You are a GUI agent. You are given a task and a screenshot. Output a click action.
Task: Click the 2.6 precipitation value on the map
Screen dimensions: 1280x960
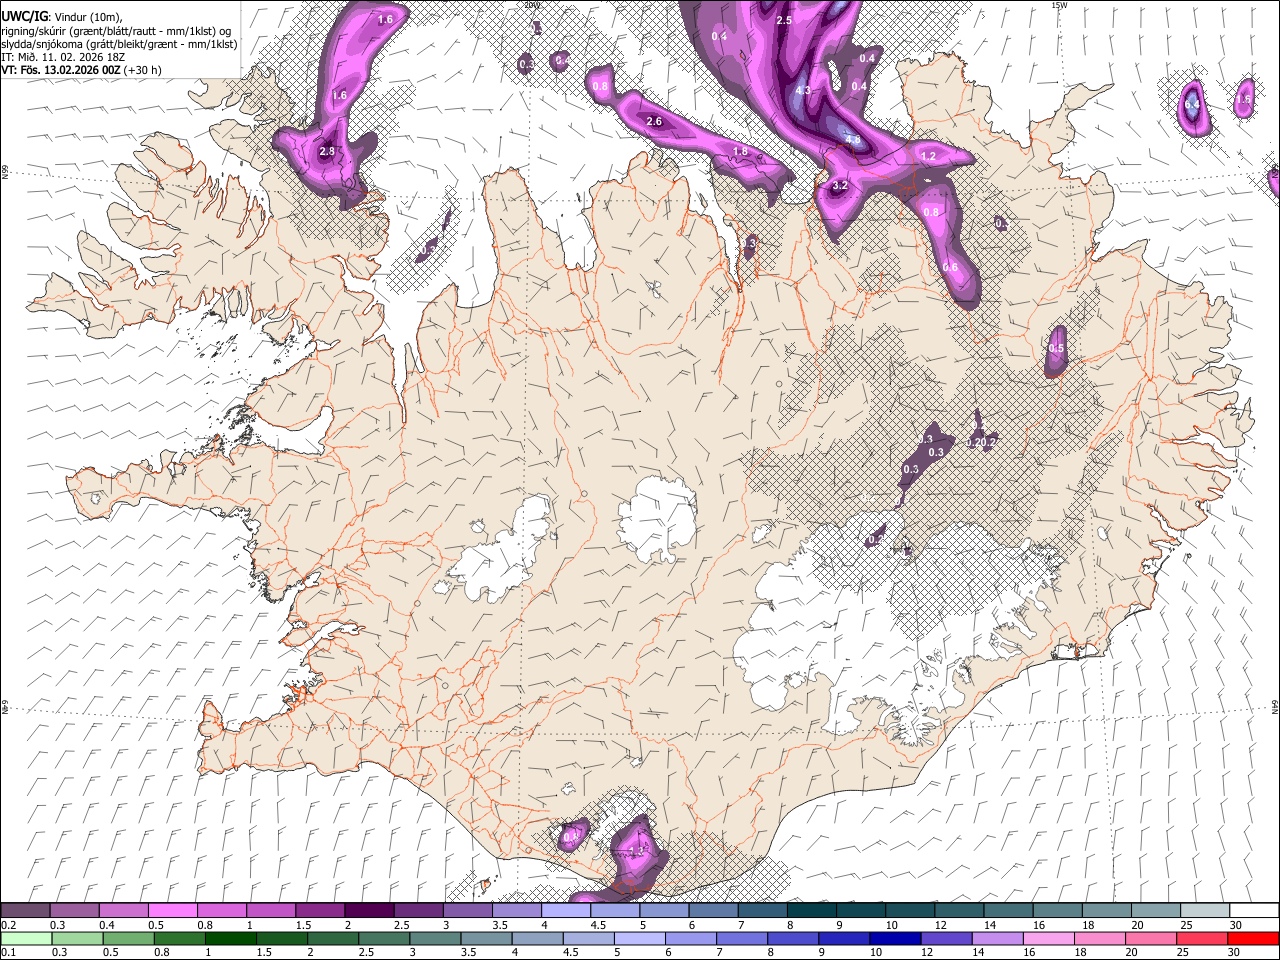[x=654, y=122]
